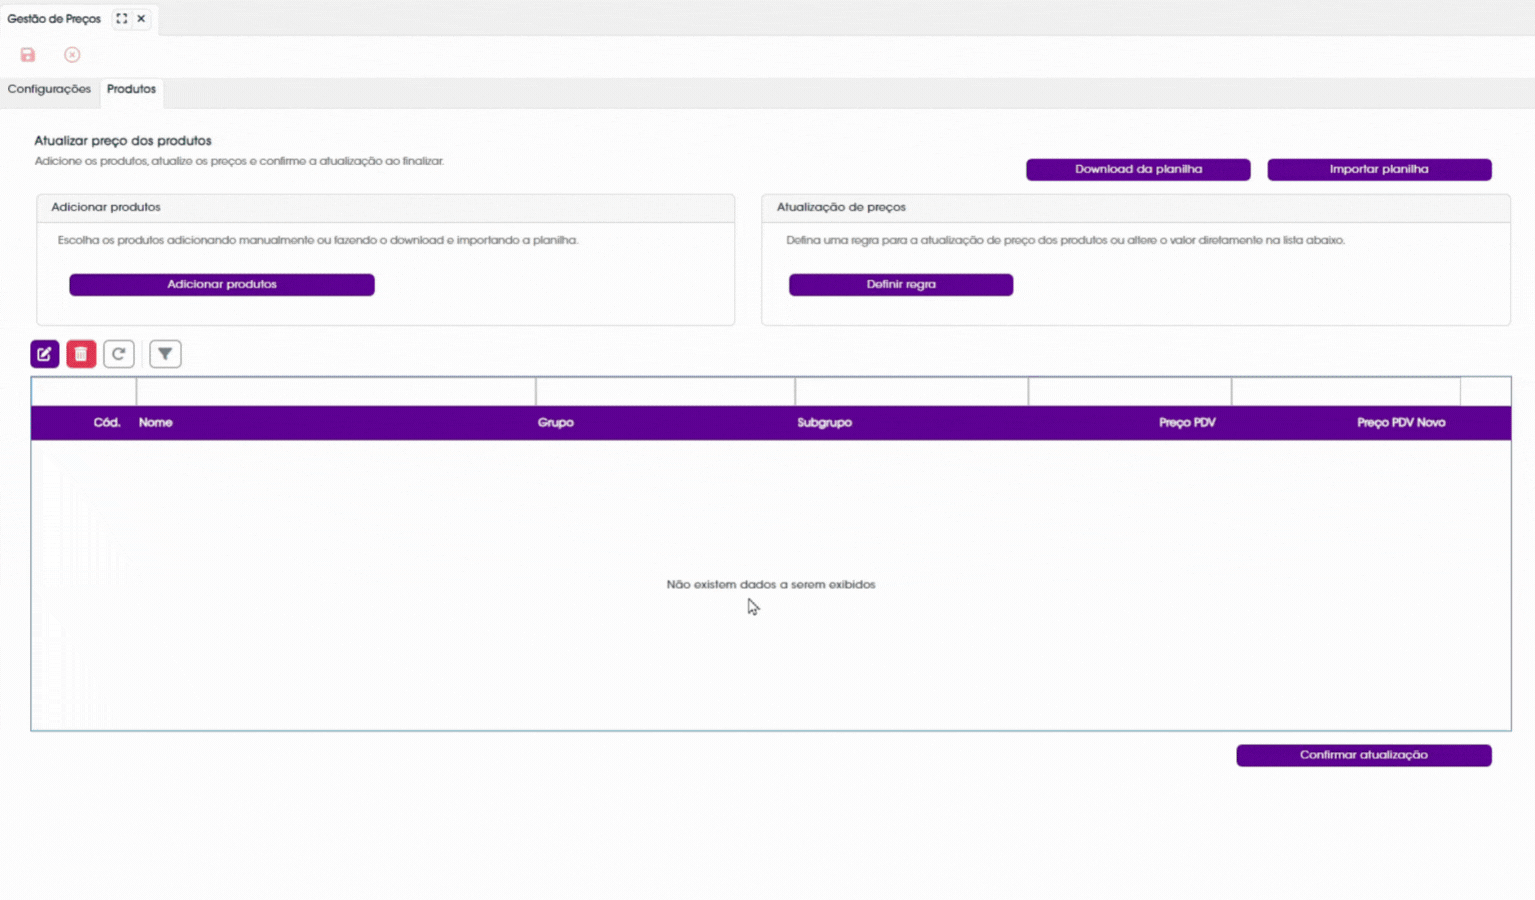
Task: Sort by Preço PDV Novo column header
Action: [1401, 423]
